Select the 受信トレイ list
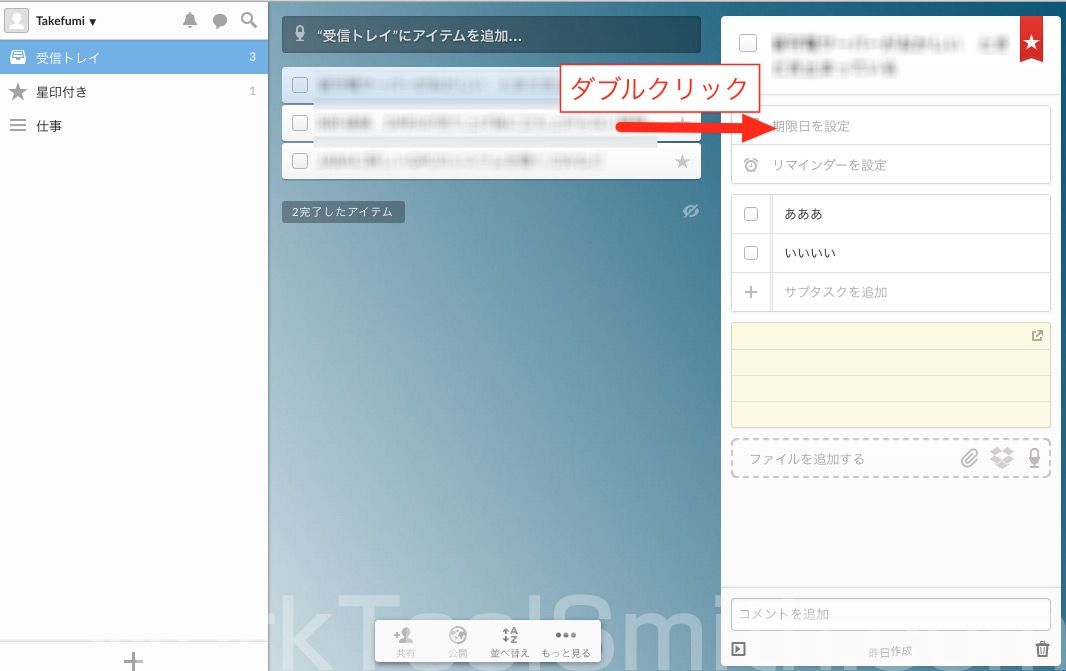1066x671 pixels. coord(134,57)
